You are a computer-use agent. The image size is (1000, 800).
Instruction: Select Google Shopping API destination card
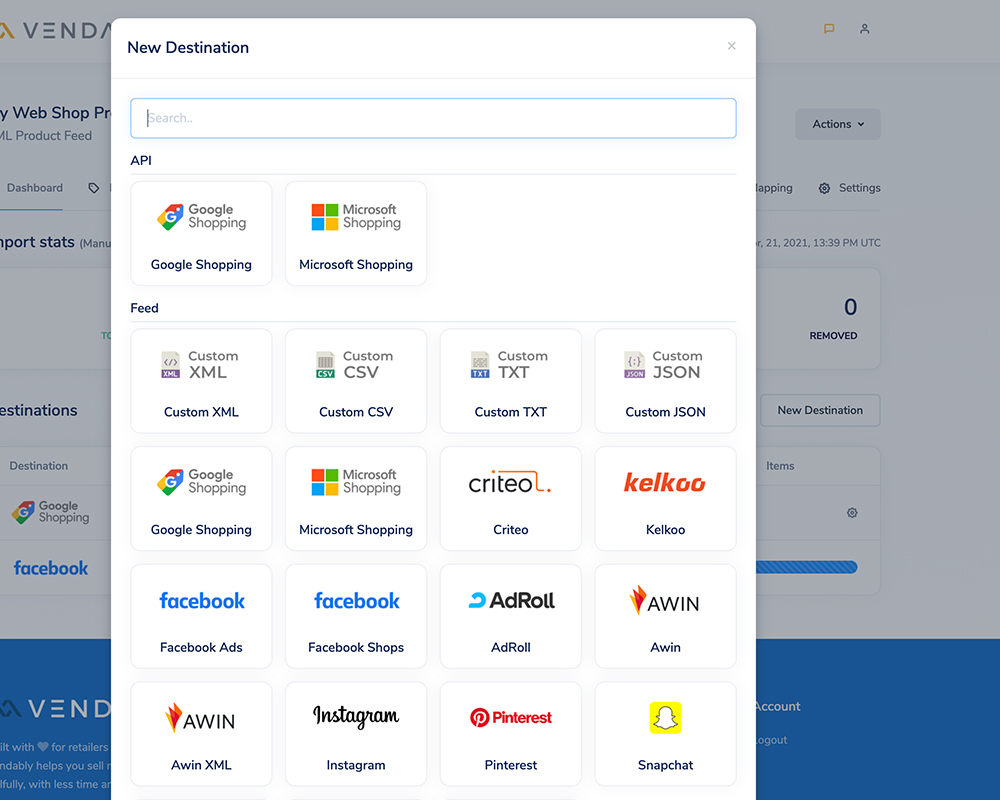(201, 233)
